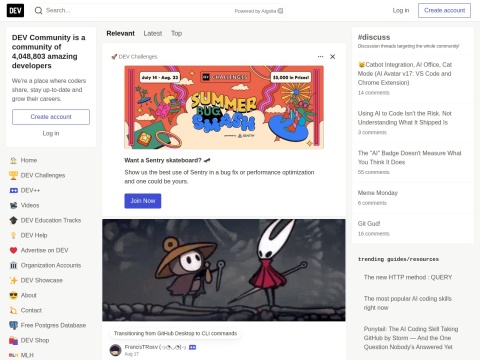The image size is (480, 360).
Task: Open Organization Accounts sidebar item
Action: tap(51, 265)
